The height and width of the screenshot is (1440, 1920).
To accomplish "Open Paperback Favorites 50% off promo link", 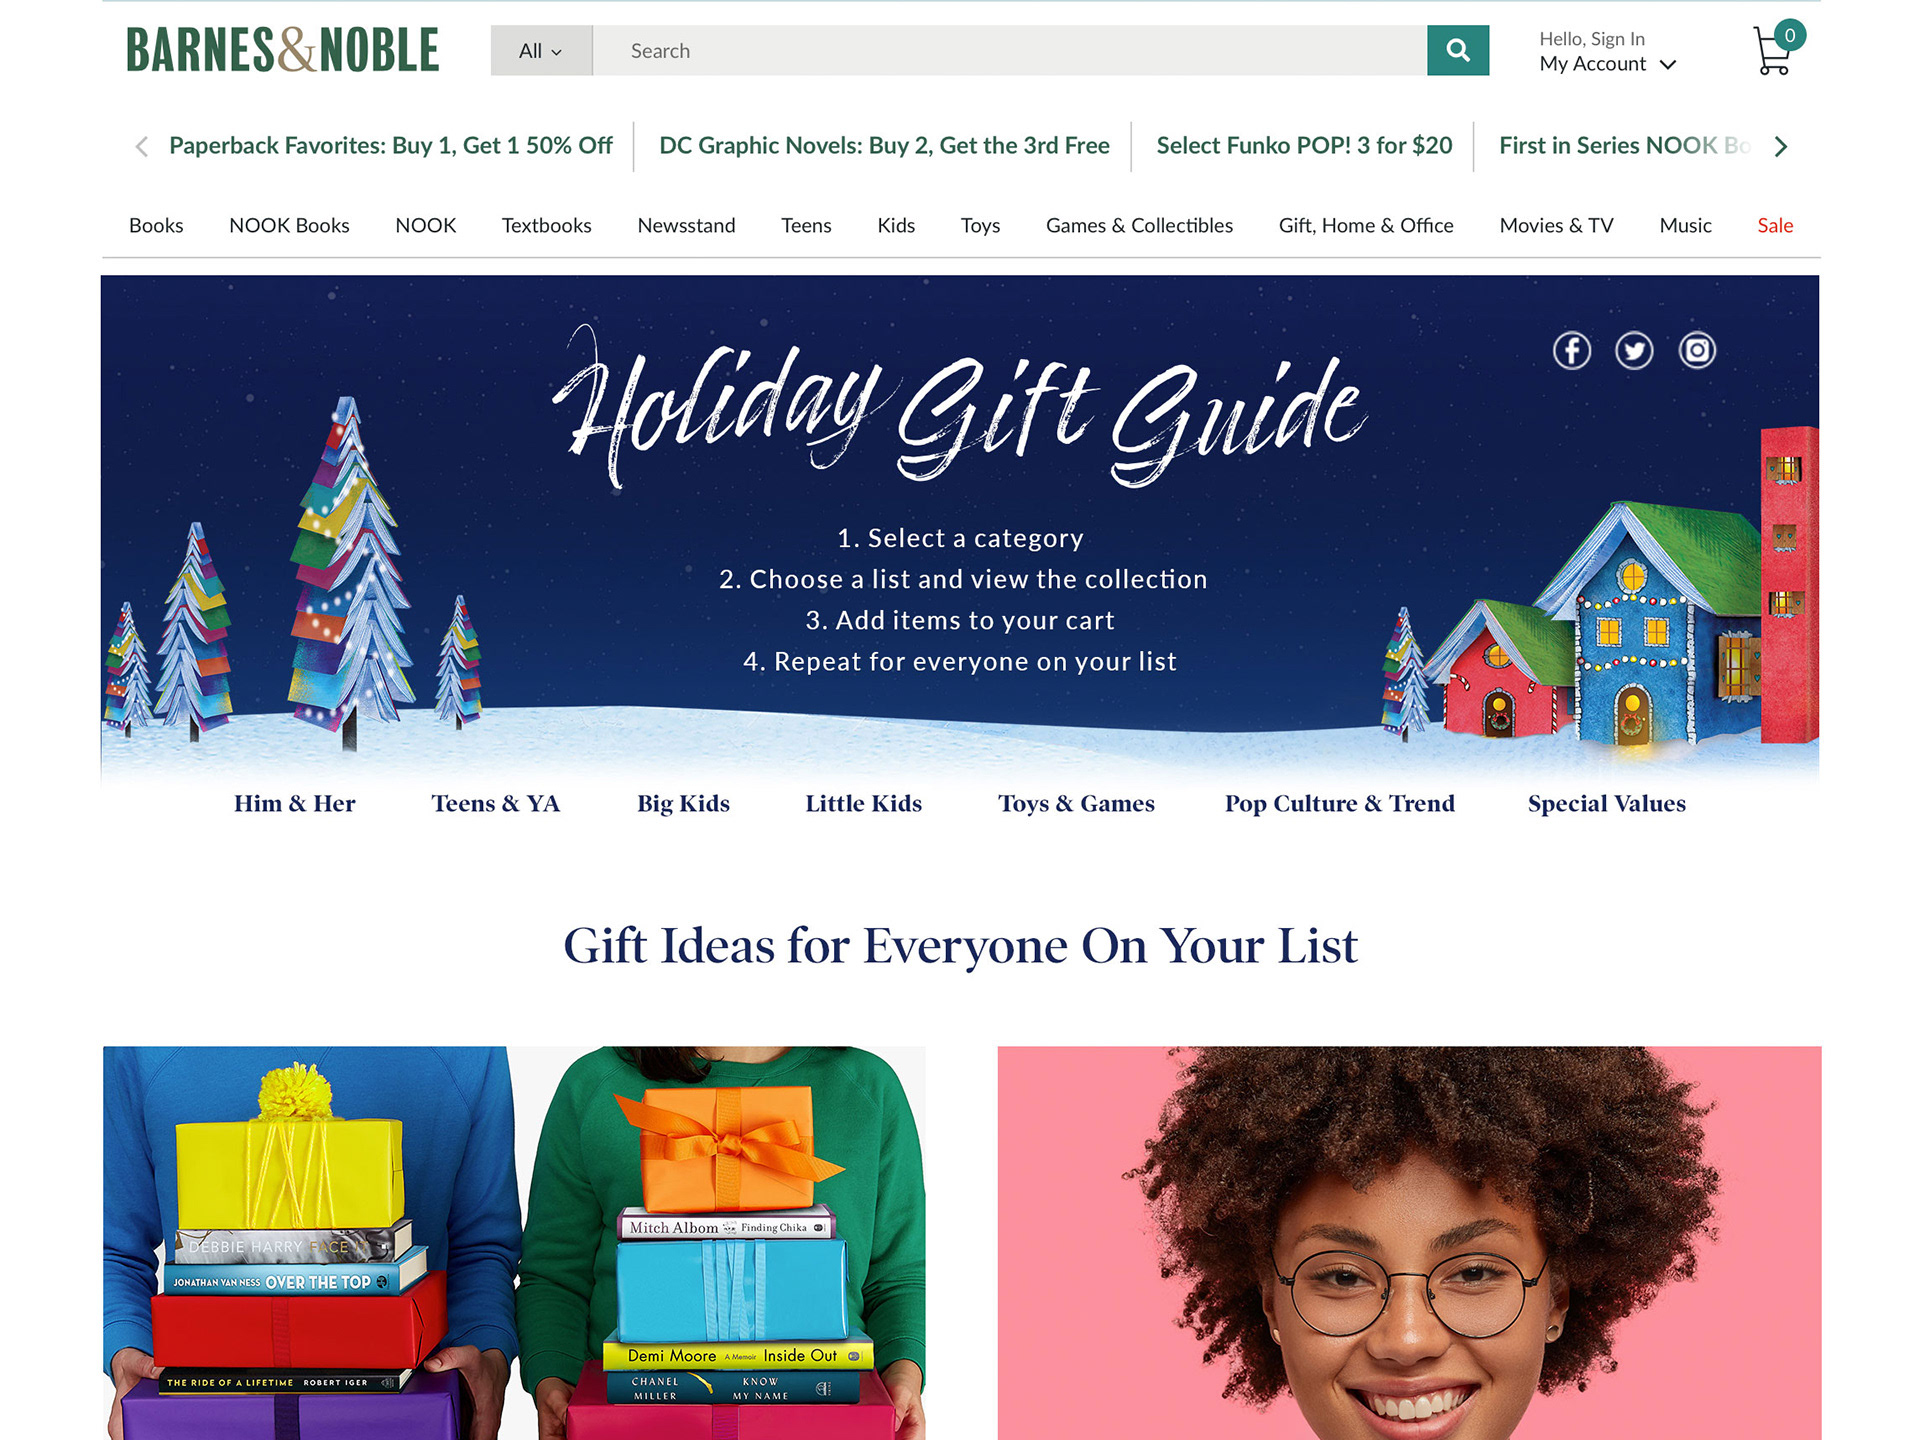I will coord(391,145).
